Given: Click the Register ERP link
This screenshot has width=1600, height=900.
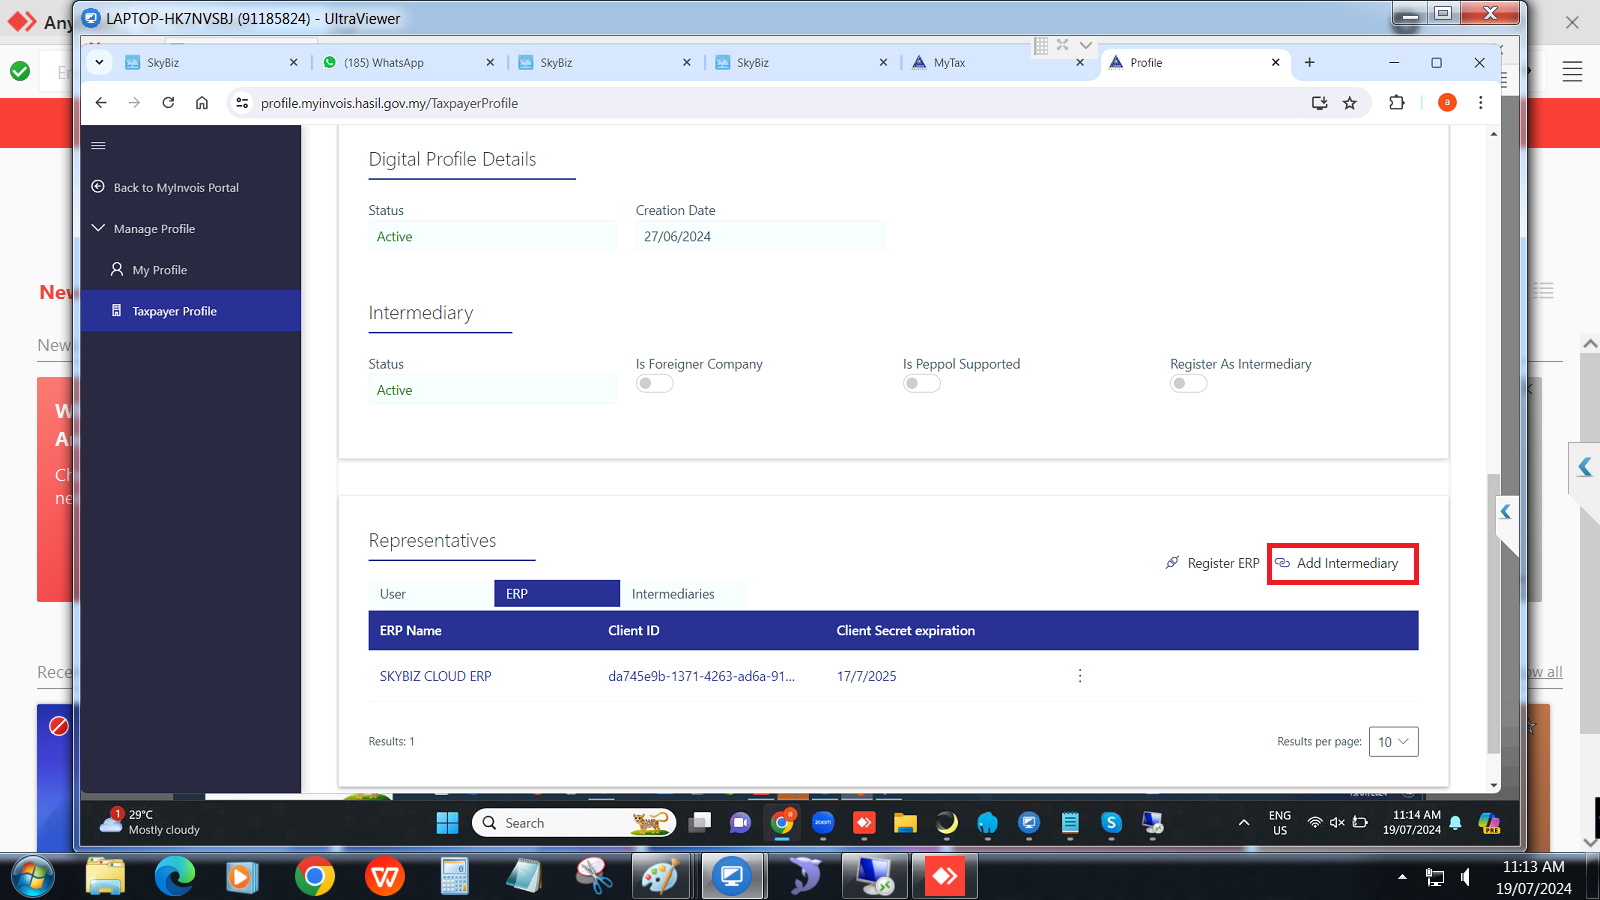Looking at the screenshot, I should 1212,564.
